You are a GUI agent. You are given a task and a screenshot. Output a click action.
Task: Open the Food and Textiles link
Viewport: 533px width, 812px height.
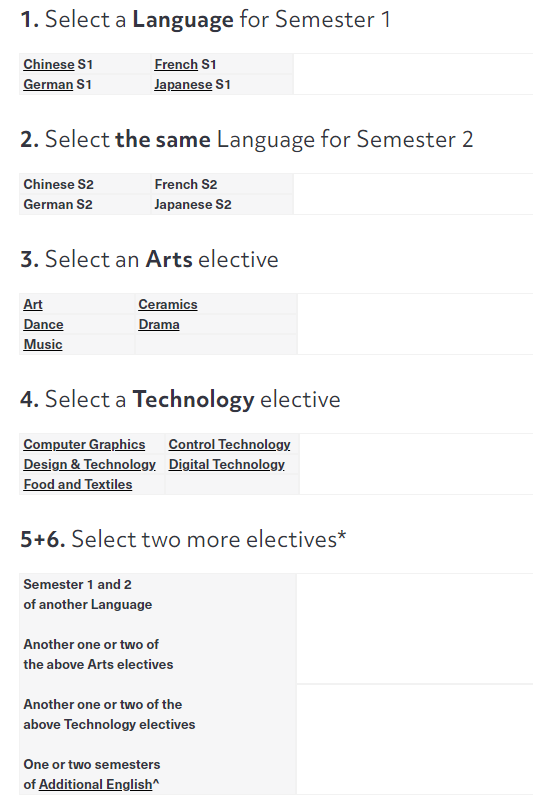78,484
